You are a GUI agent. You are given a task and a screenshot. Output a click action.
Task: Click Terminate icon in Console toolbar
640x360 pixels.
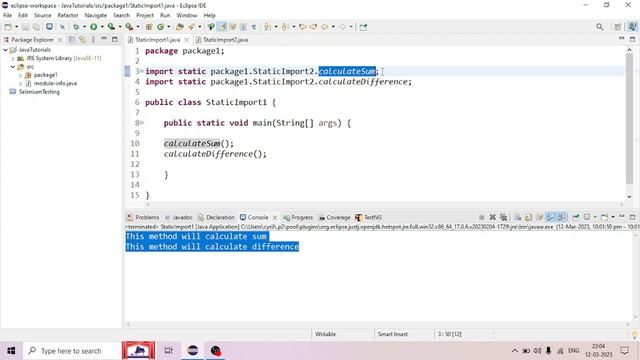482,217
